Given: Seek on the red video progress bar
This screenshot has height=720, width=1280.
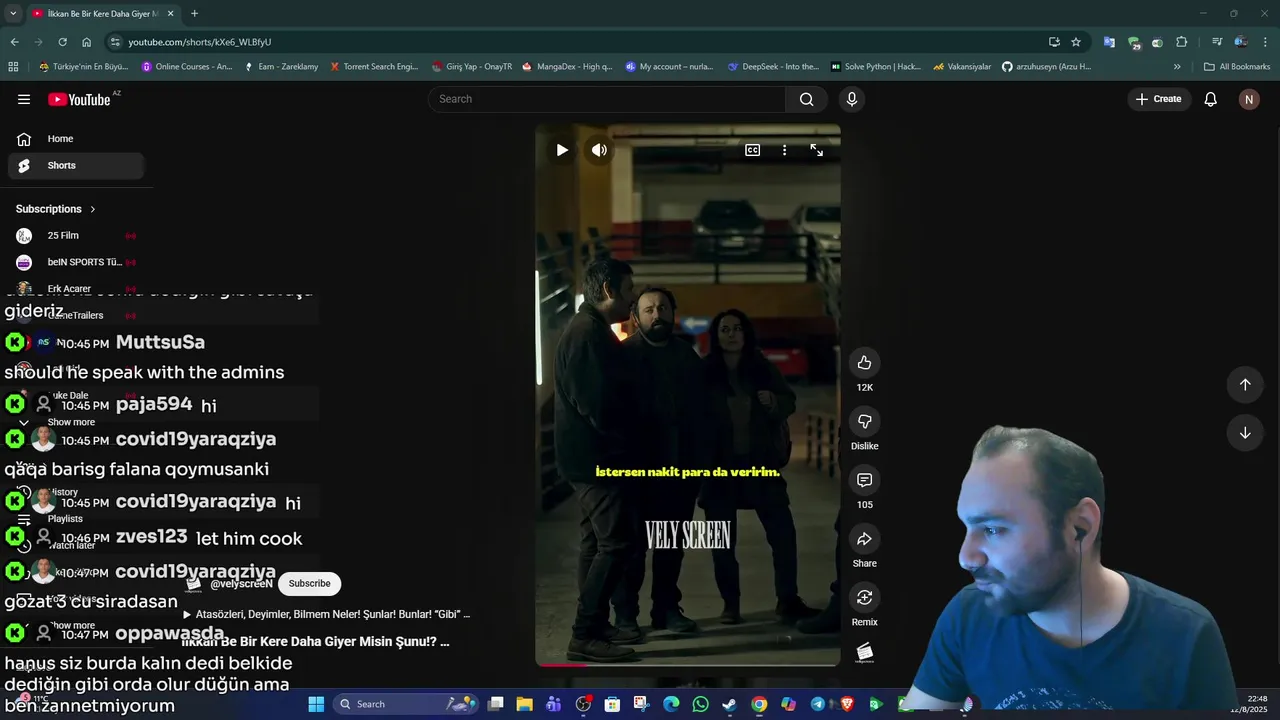Looking at the screenshot, I should 563,664.
